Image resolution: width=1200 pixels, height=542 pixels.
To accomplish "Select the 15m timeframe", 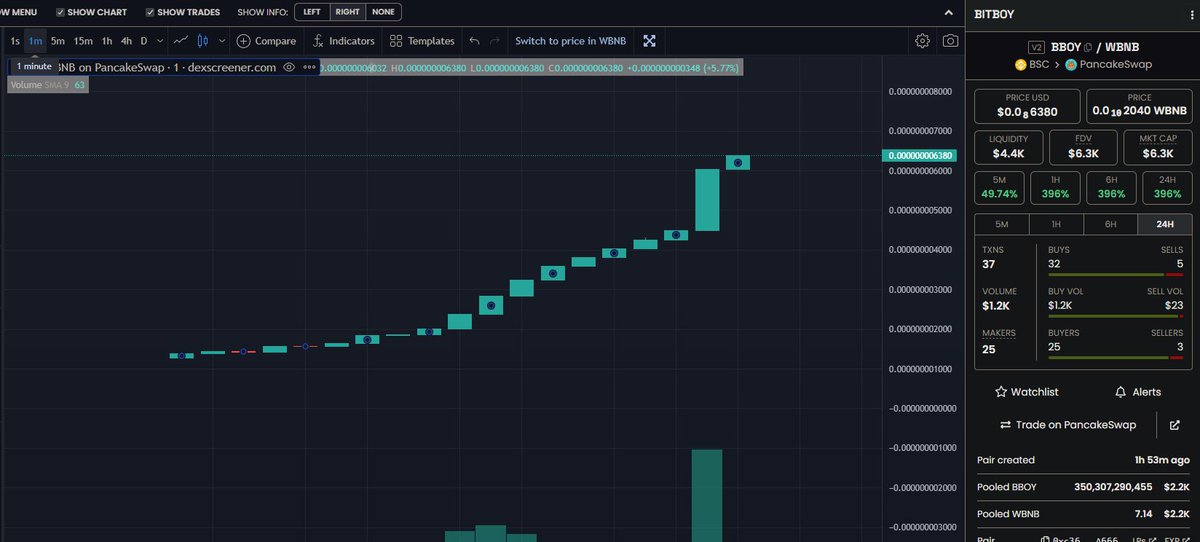I will pos(83,41).
